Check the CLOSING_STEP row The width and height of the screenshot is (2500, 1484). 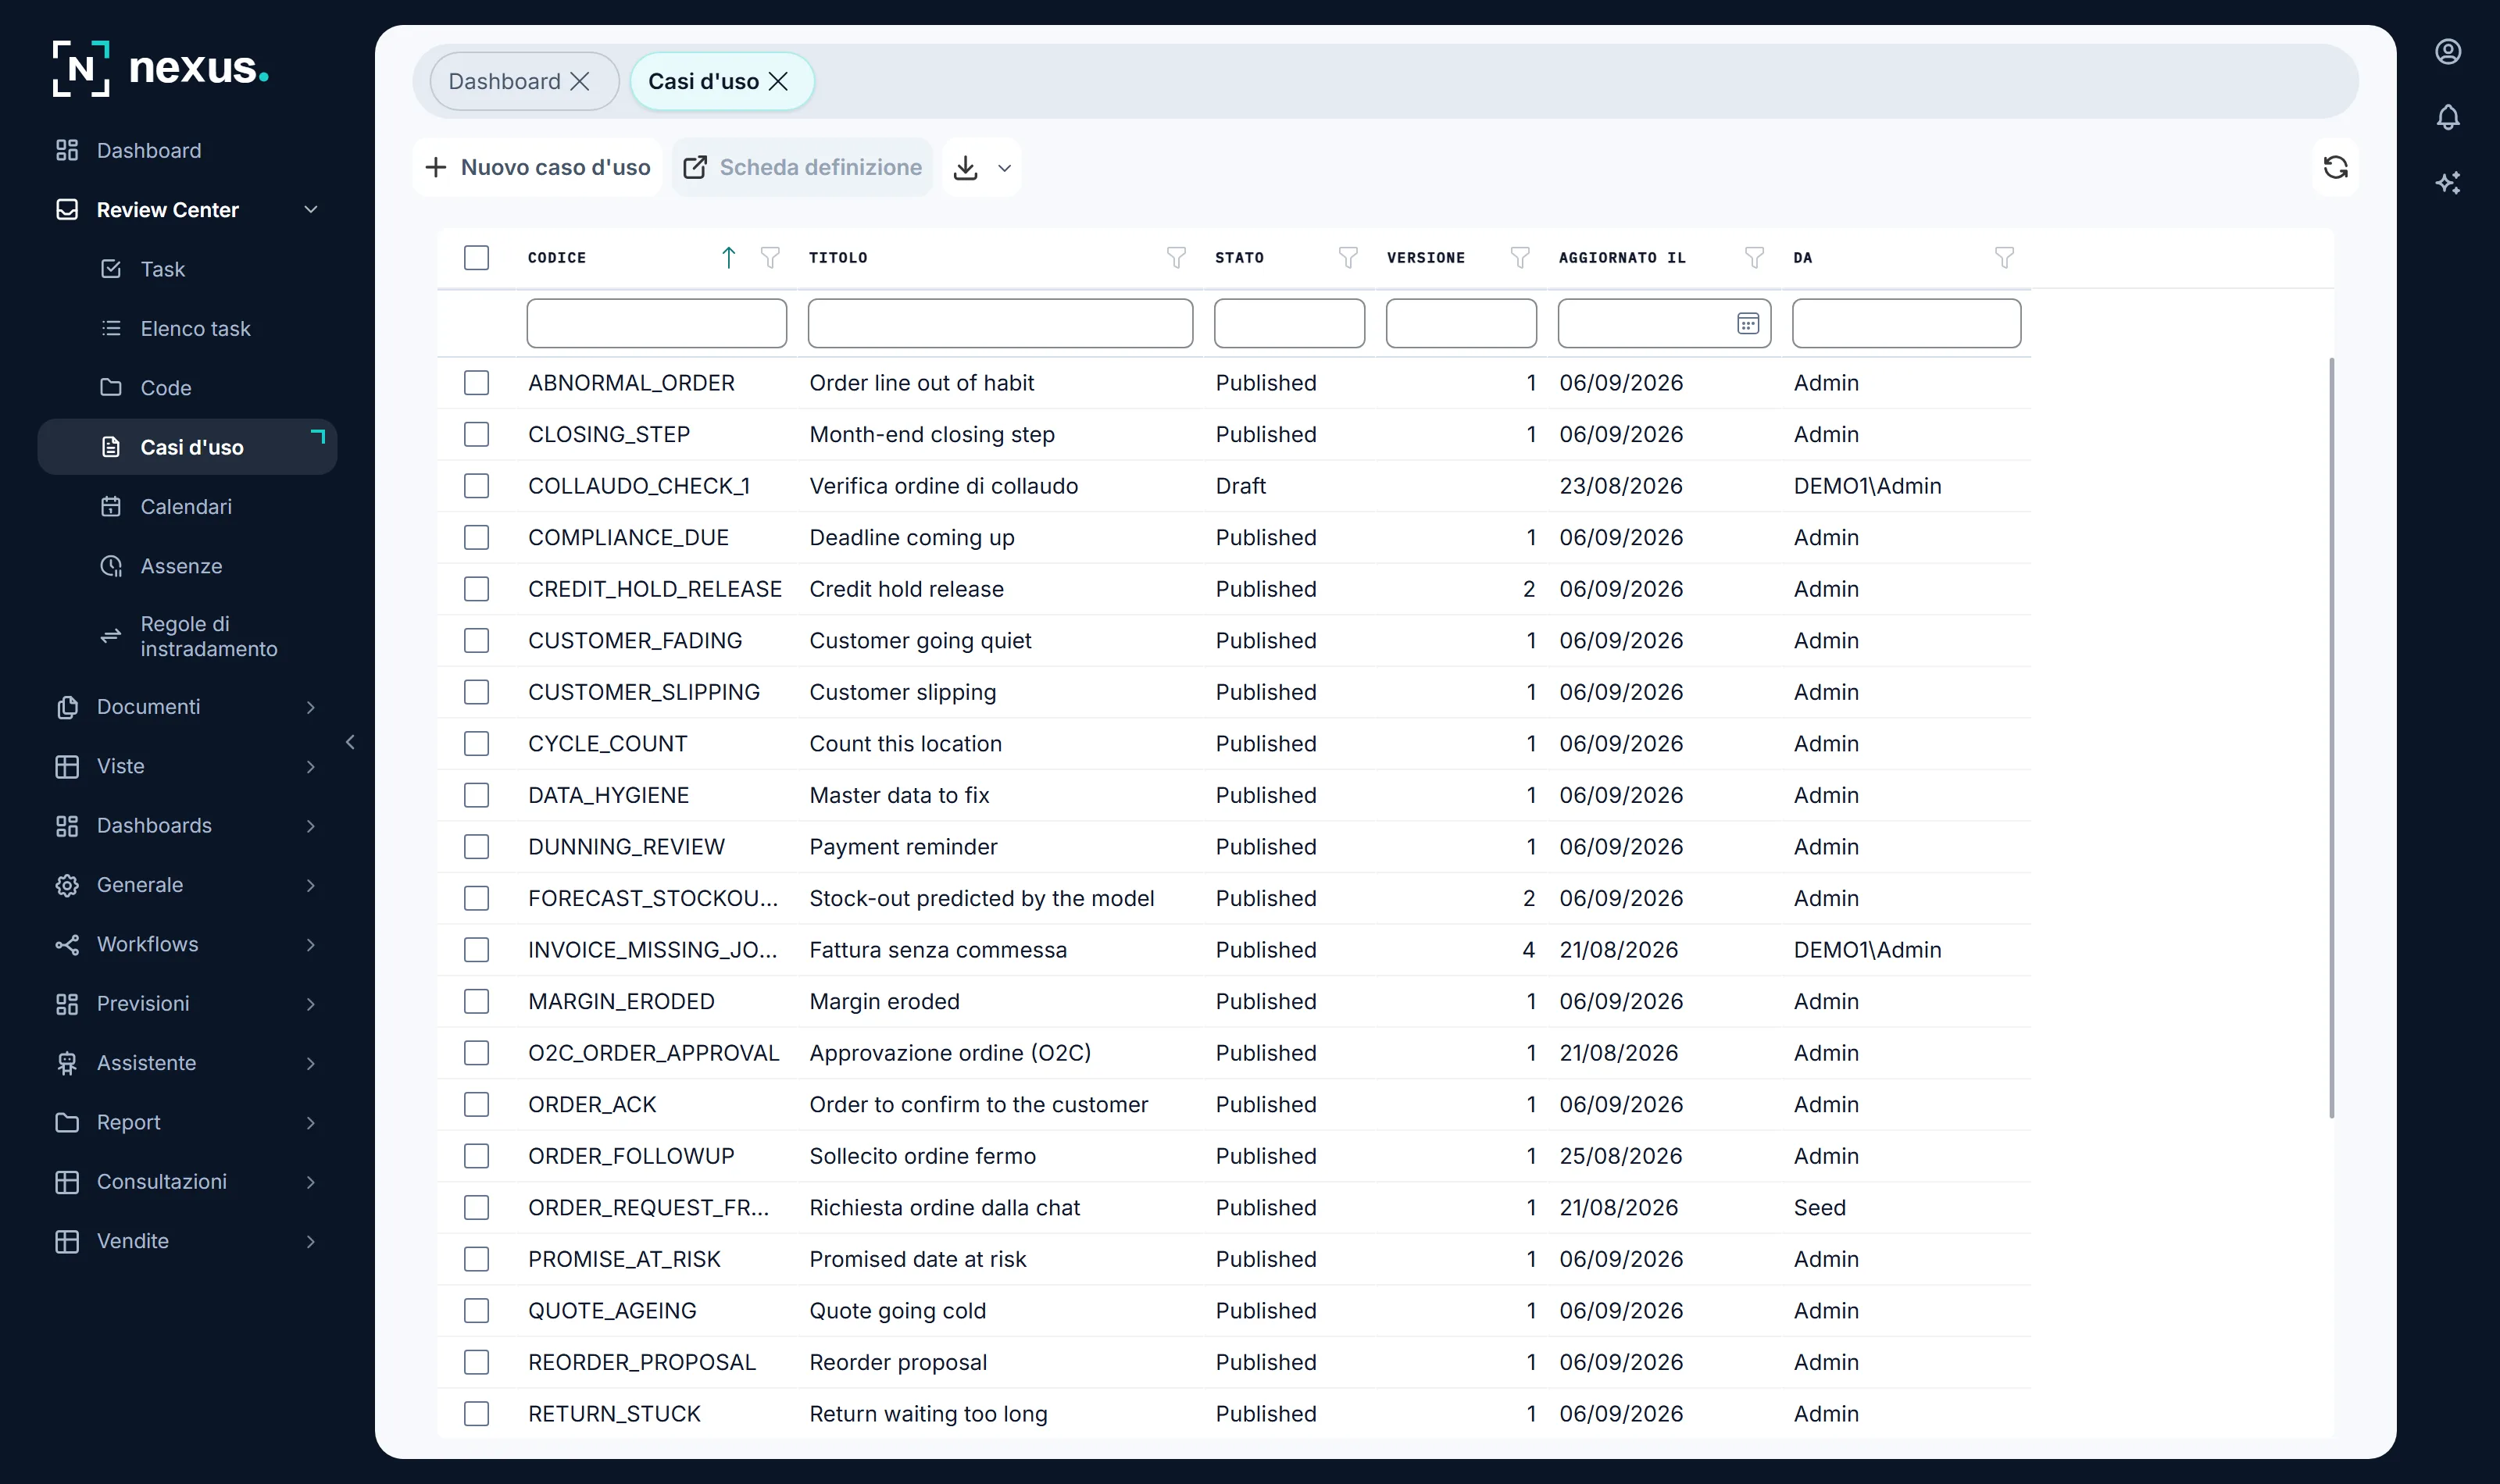[x=476, y=434]
